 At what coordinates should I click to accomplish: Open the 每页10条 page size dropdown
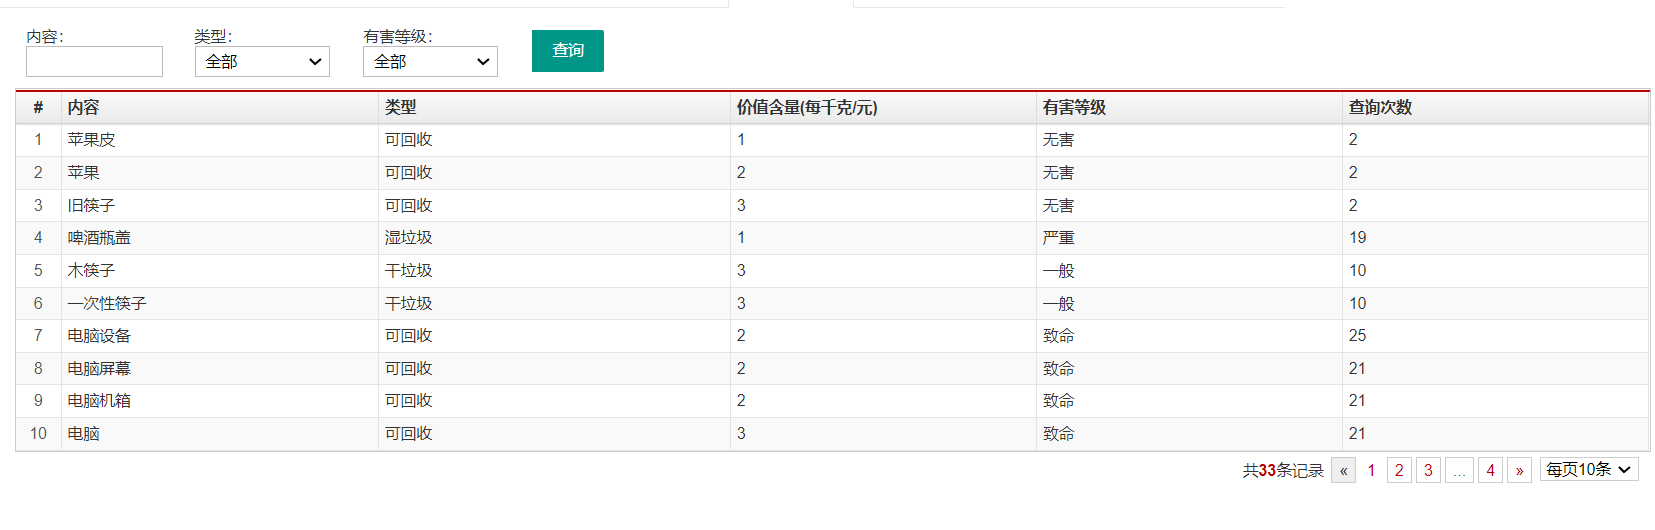coord(1588,470)
